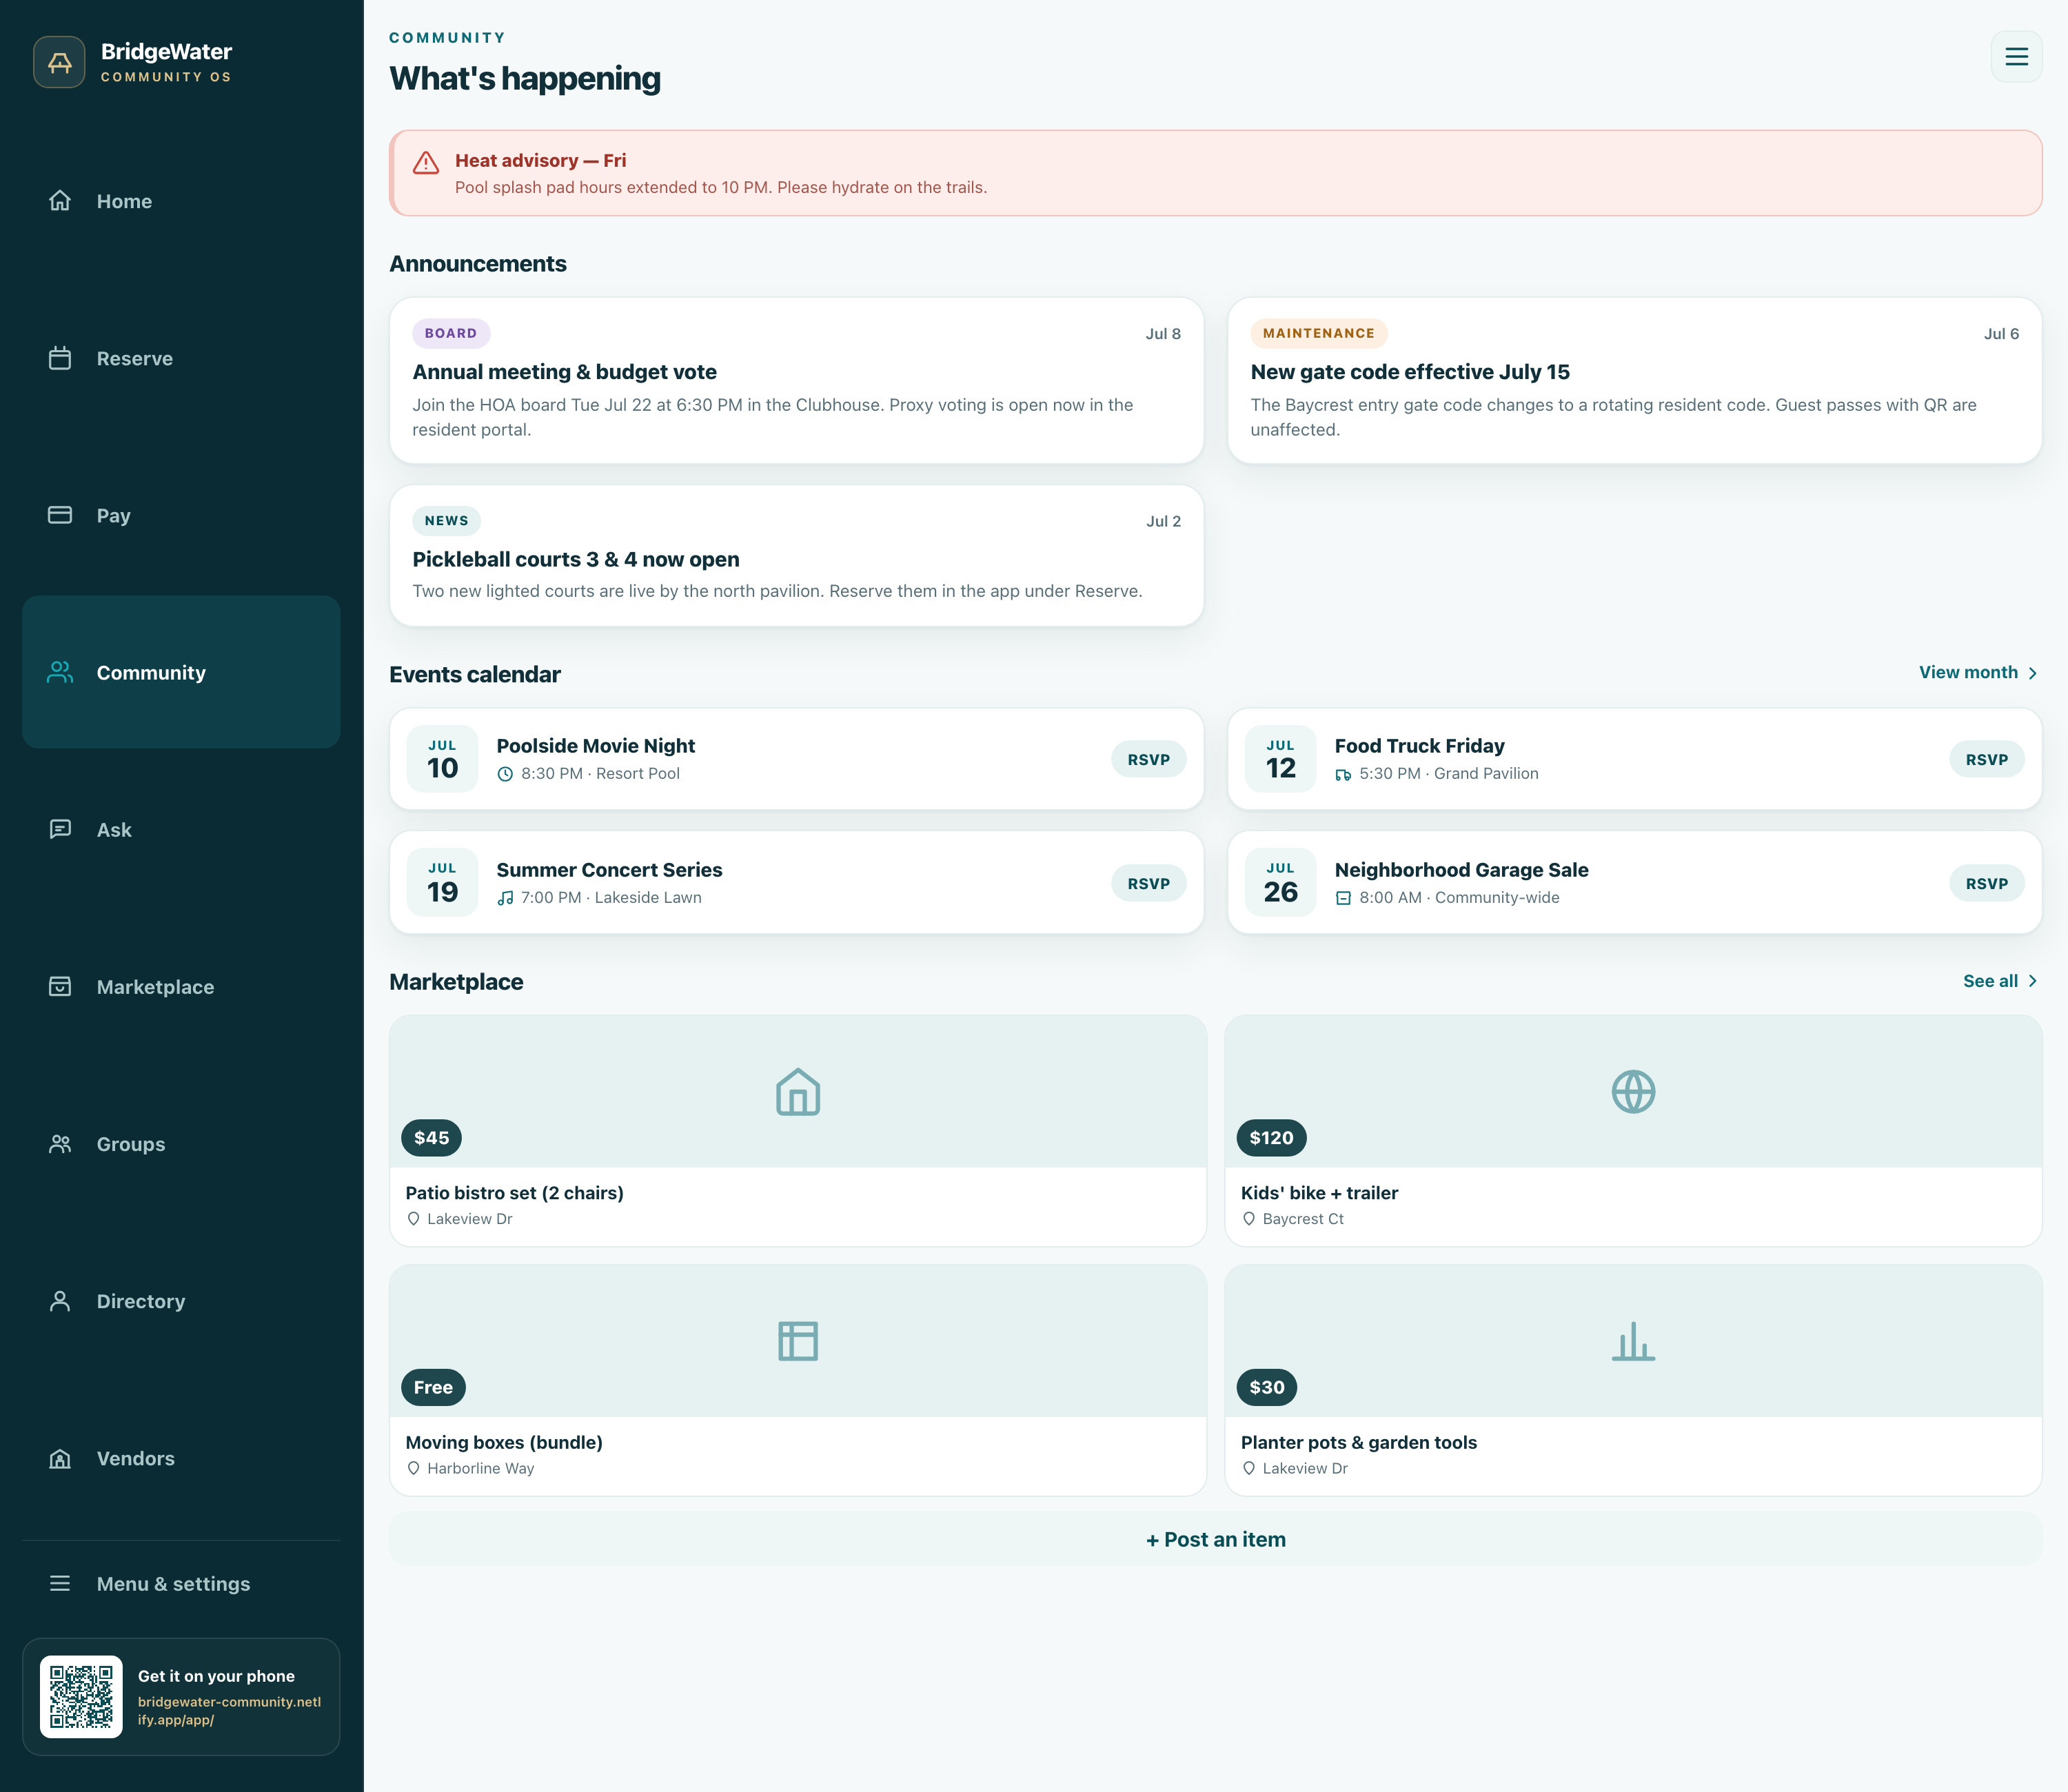Open the Directory page

[x=181, y=1301]
